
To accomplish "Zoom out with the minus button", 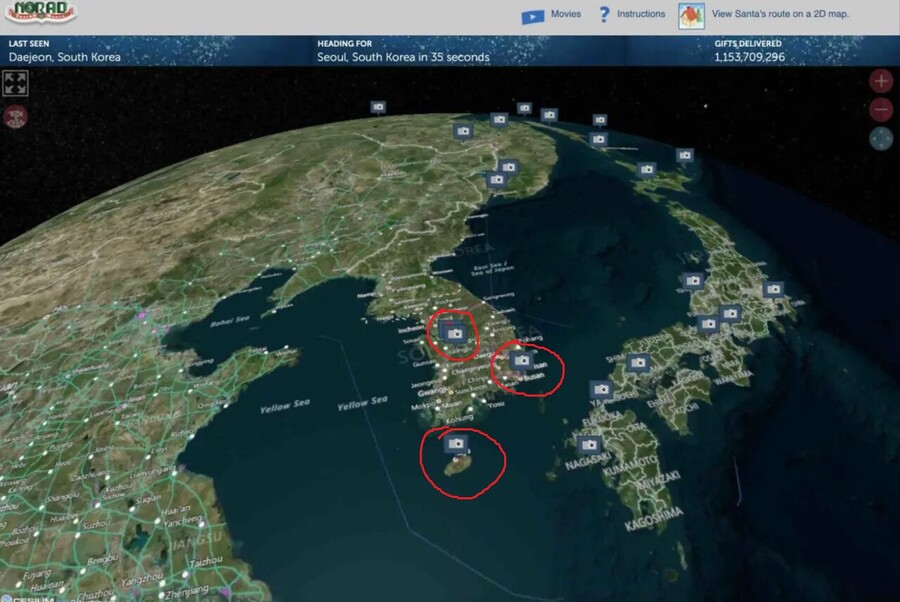I will (881, 110).
